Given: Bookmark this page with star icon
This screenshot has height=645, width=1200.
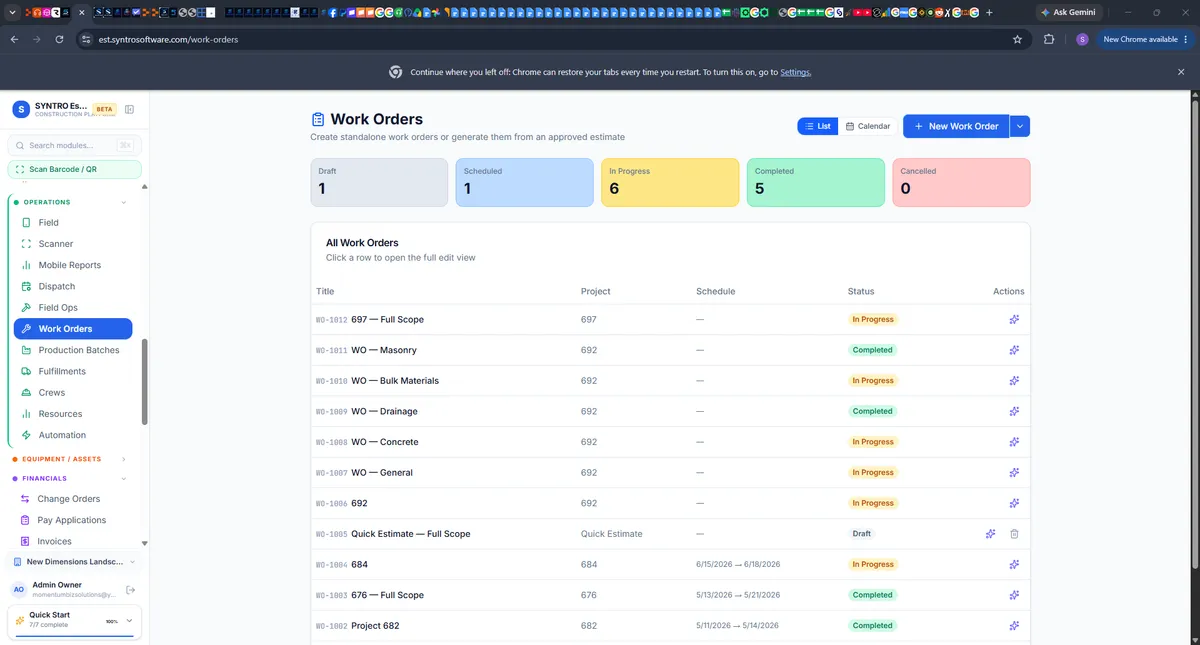Looking at the screenshot, I should (1017, 39).
